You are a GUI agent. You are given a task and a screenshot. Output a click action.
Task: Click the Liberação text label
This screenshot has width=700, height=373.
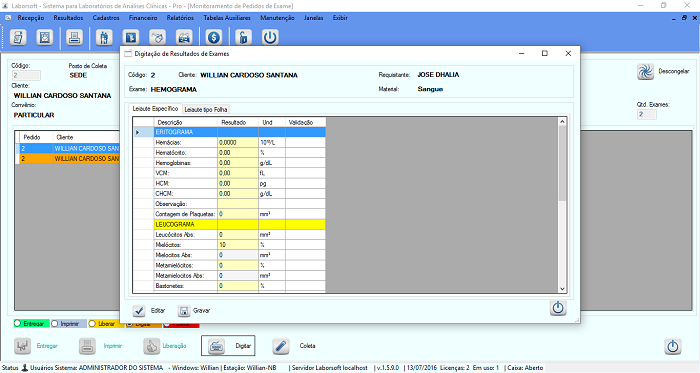point(174,346)
